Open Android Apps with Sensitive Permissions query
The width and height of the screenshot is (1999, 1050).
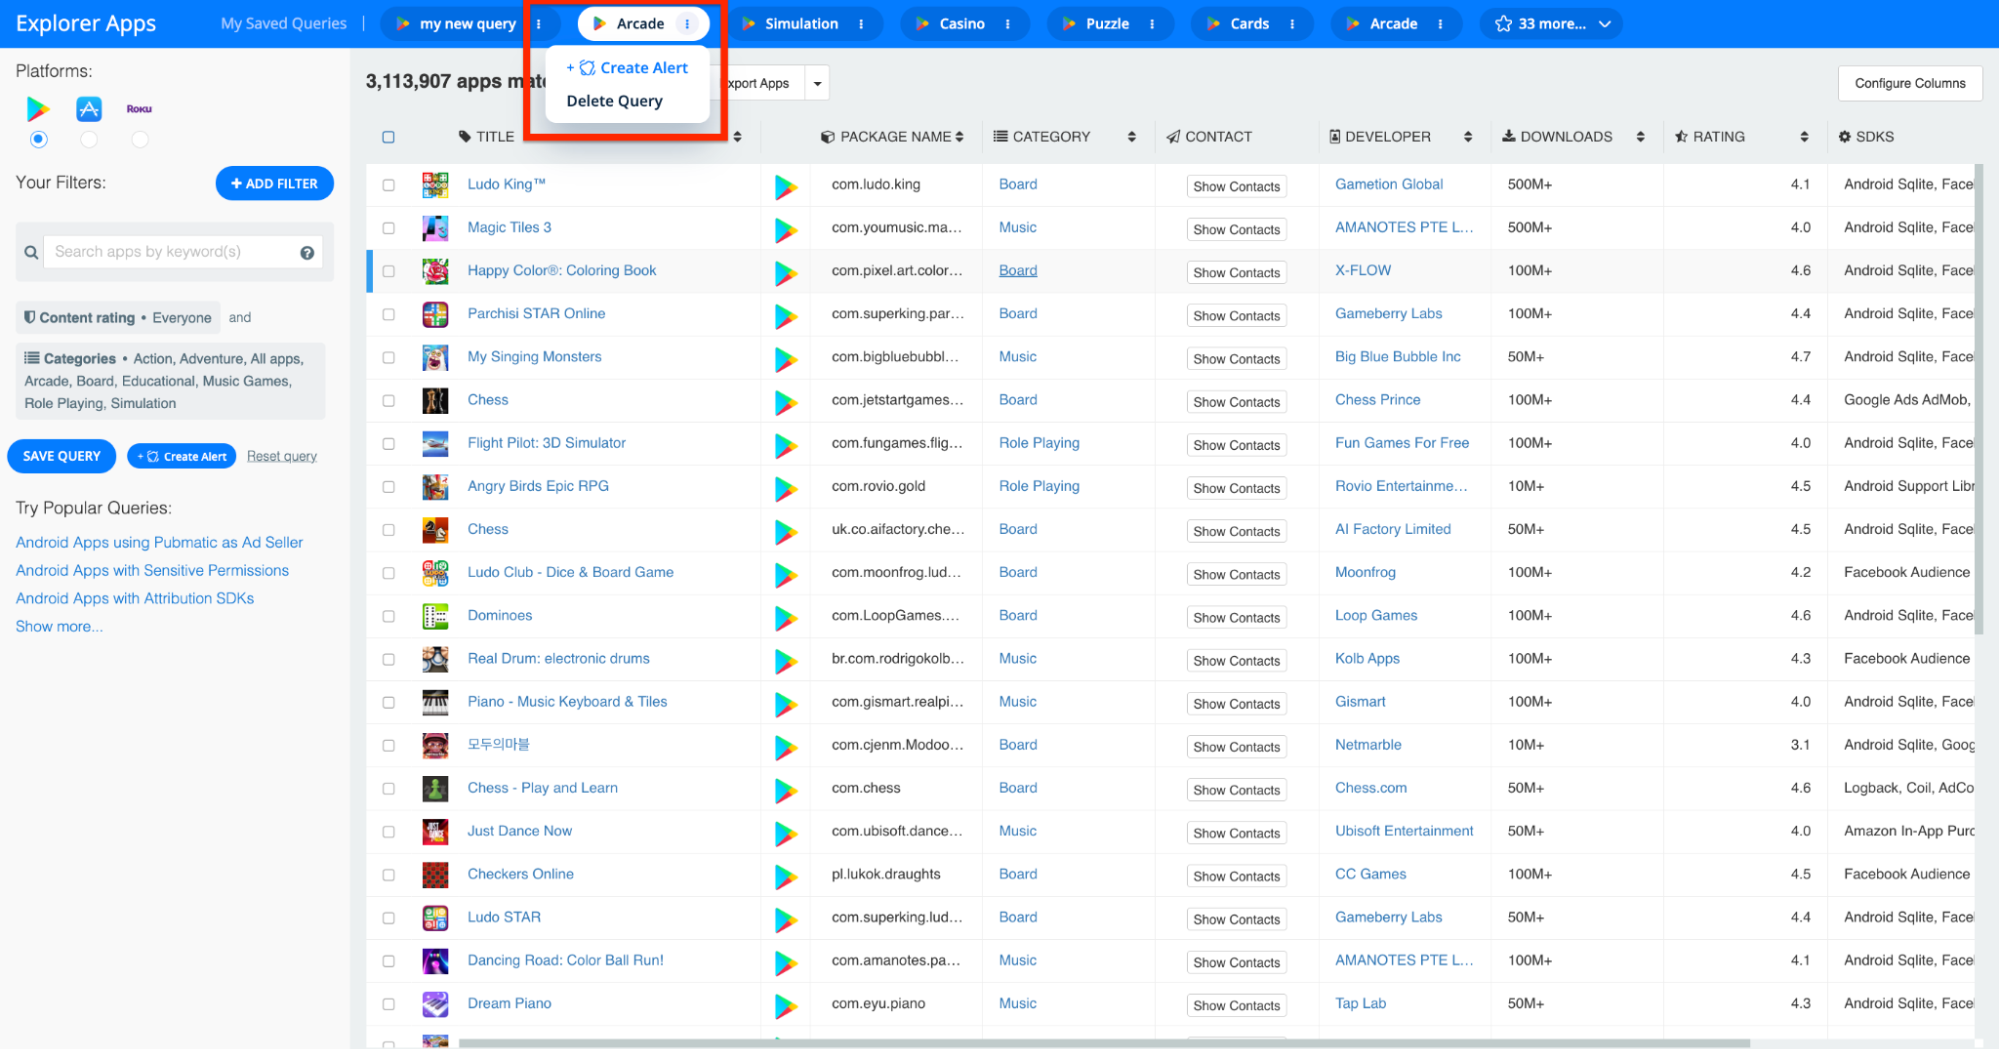coord(152,571)
